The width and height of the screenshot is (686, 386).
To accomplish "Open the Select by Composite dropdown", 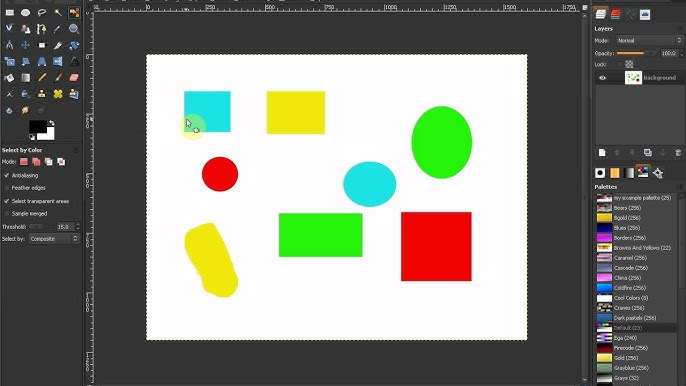I will coord(54,239).
